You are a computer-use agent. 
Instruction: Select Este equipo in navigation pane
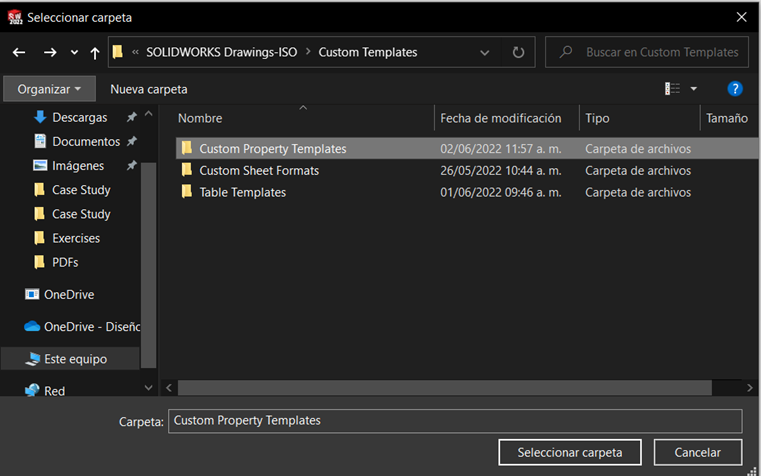[x=75, y=359]
